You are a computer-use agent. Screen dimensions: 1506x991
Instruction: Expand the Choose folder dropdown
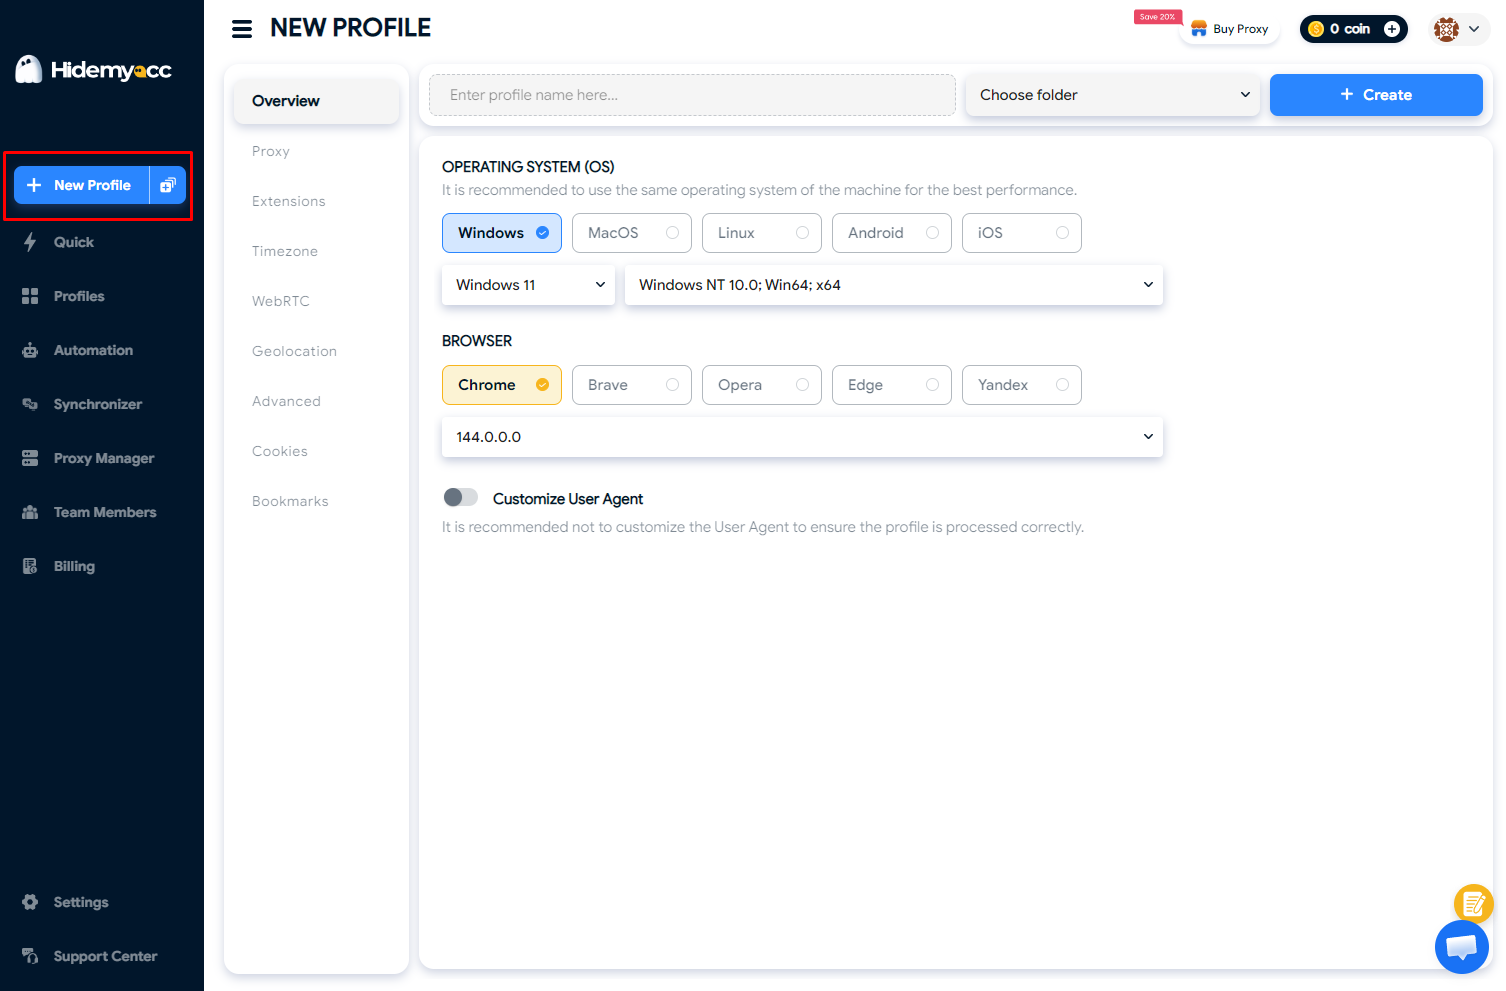click(1112, 95)
